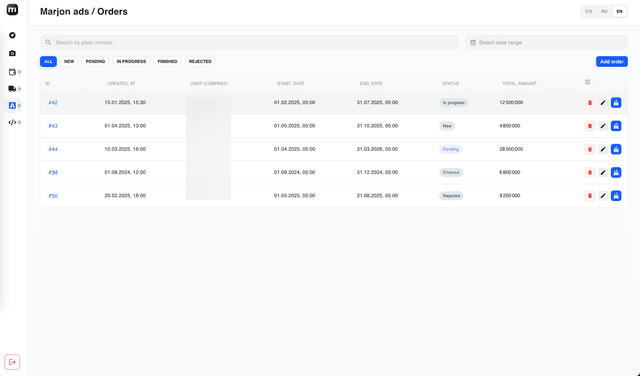Click the New status badge
Viewport: 640px width, 376px height.
(447, 126)
